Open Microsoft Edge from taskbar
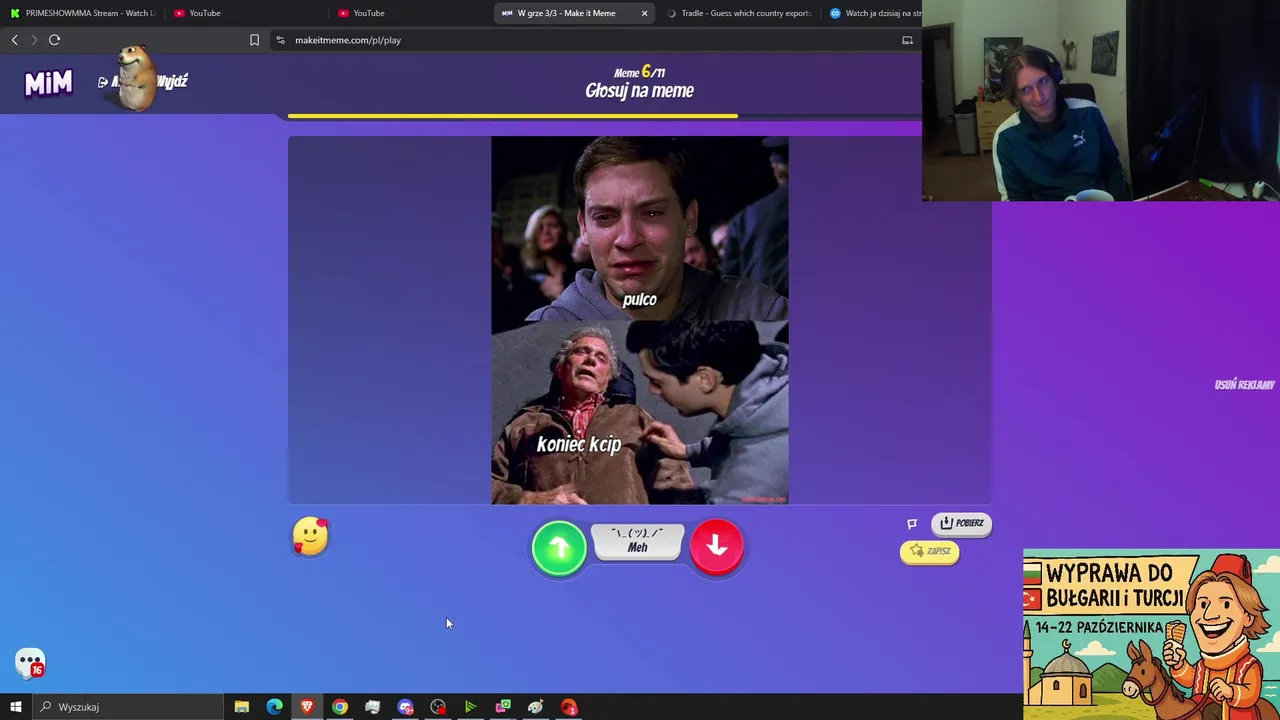This screenshot has width=1280, height=720. [x=274, y=707]
